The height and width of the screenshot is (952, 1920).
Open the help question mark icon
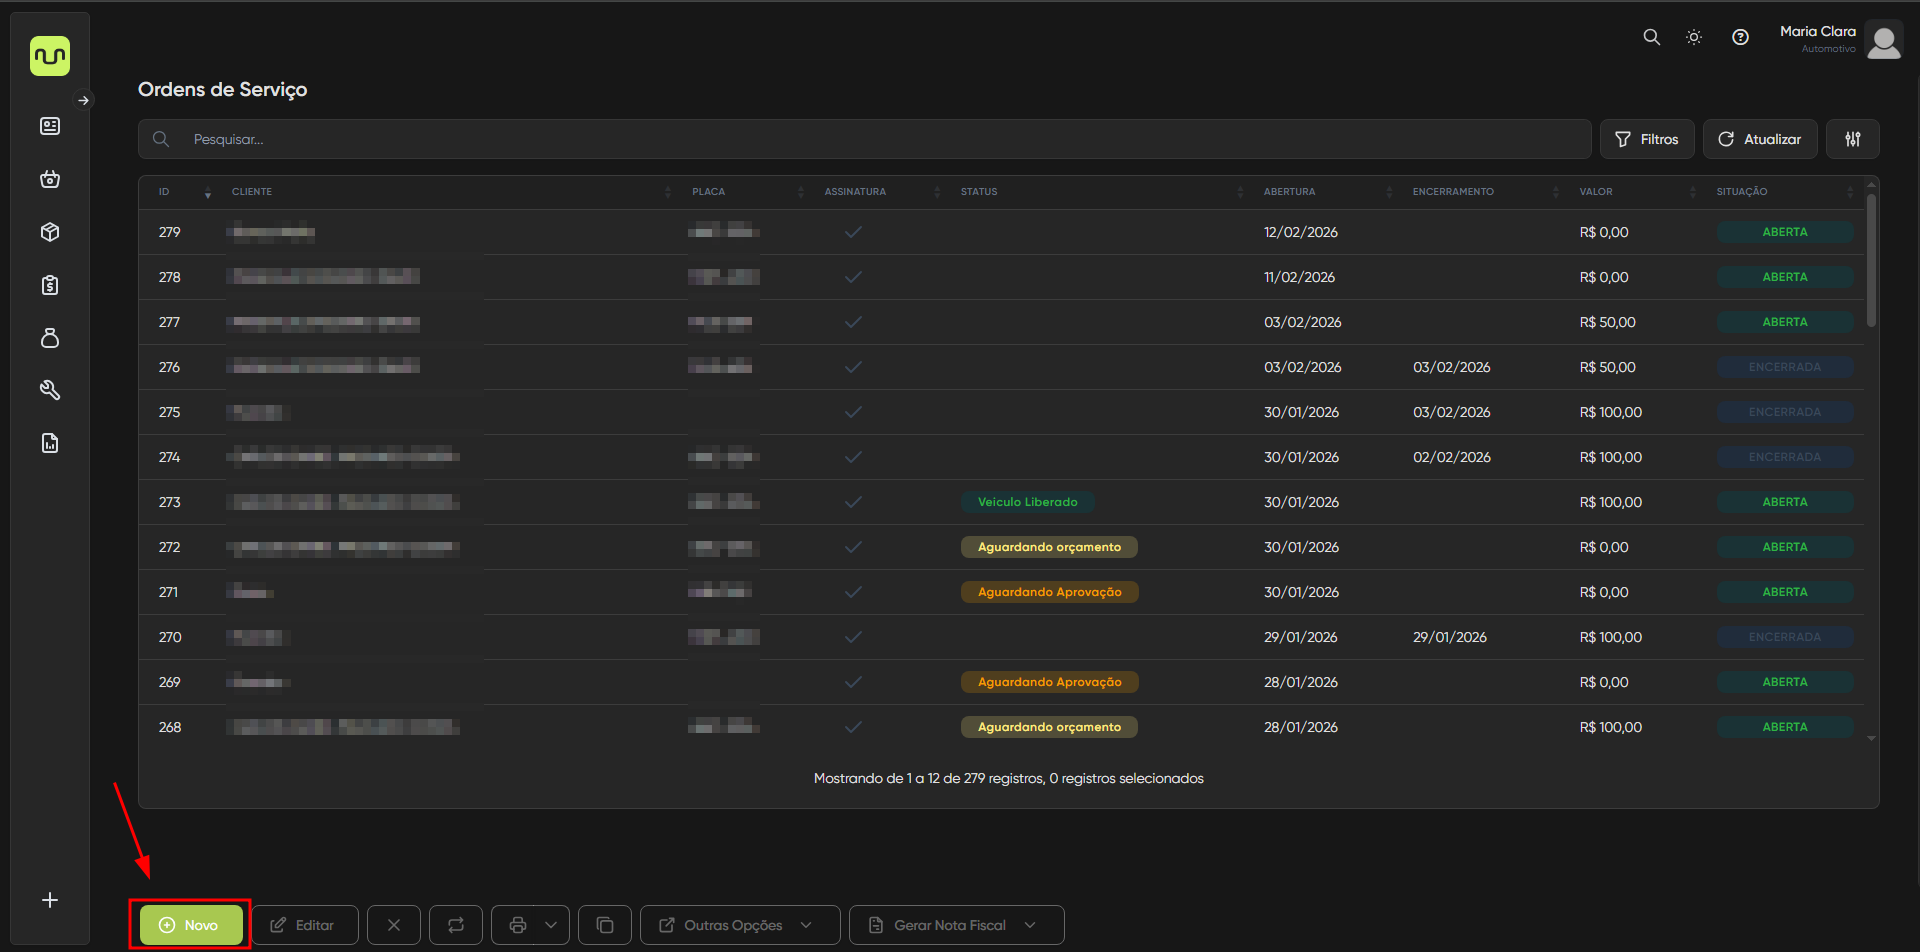1740,37
